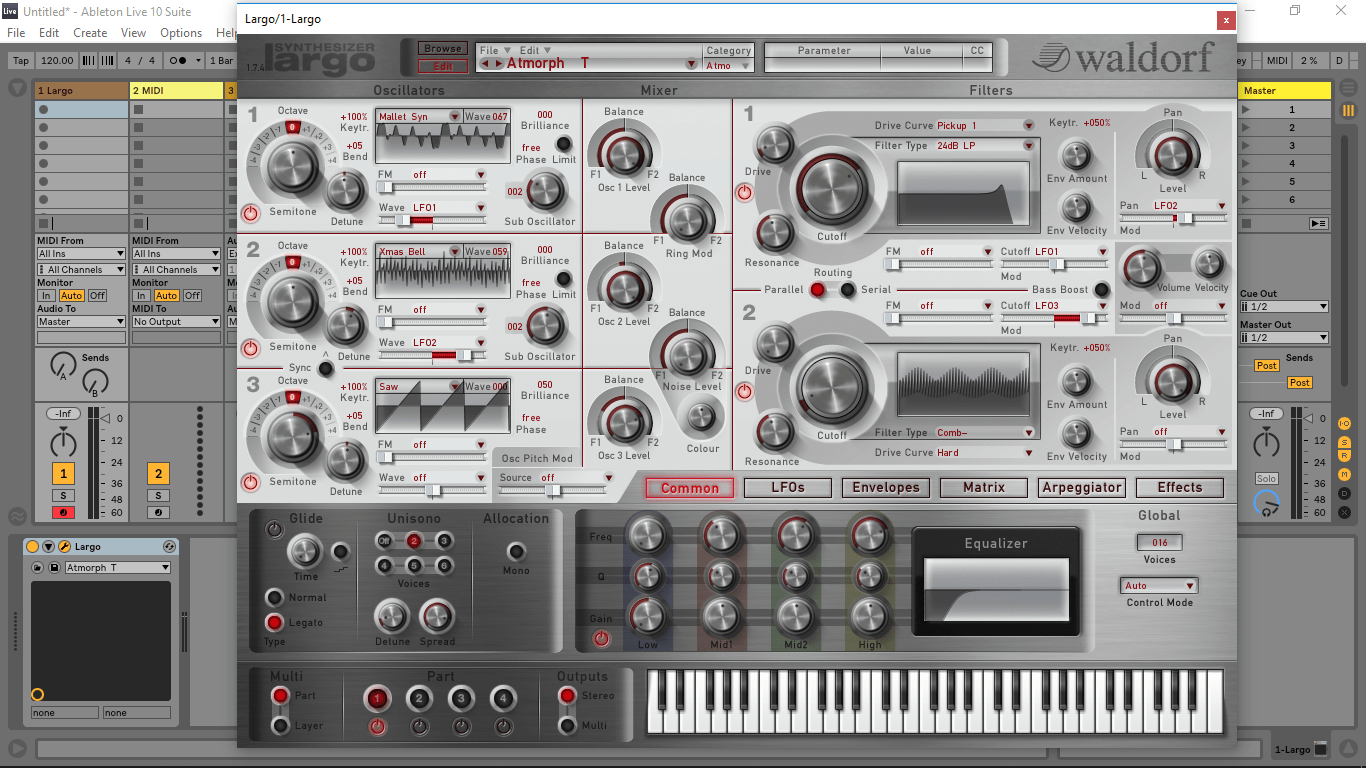1366x768 pixels.
Task: Select Part 2 button
Action: point(420,698)
